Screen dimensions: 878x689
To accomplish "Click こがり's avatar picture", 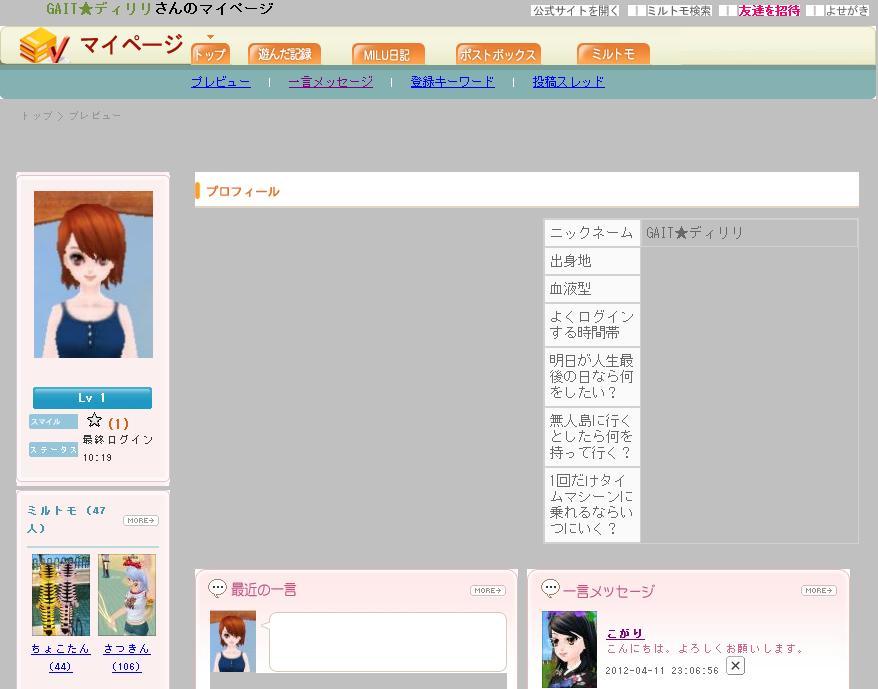I will coord(569,649).
